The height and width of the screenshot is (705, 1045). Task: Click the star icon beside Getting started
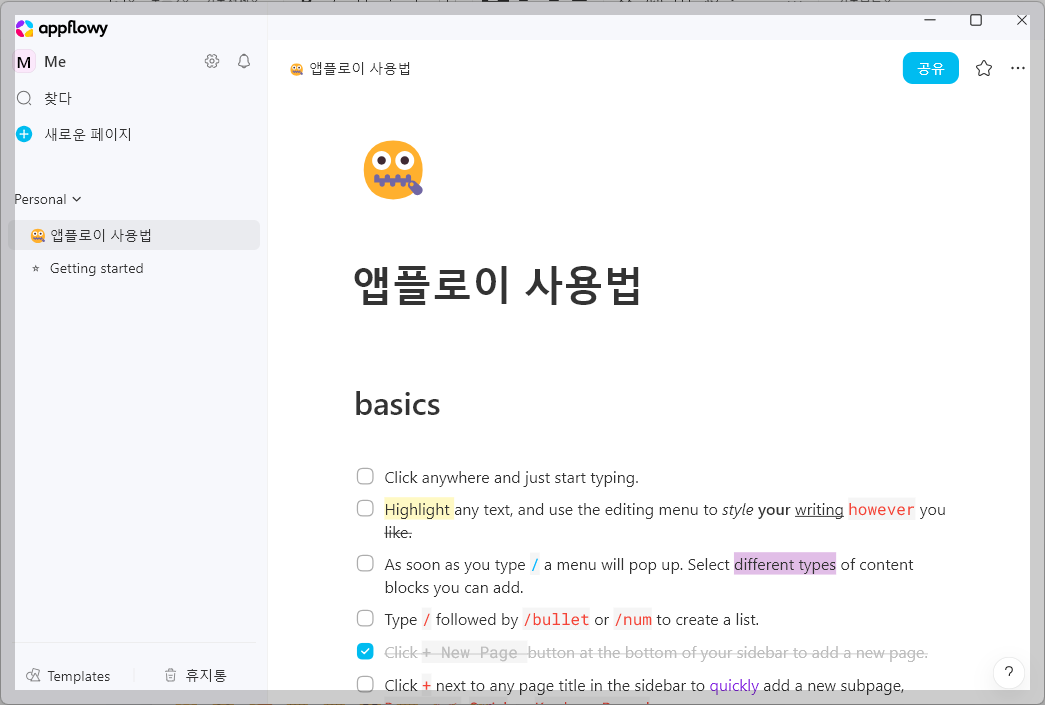click(x=36, y=269)
